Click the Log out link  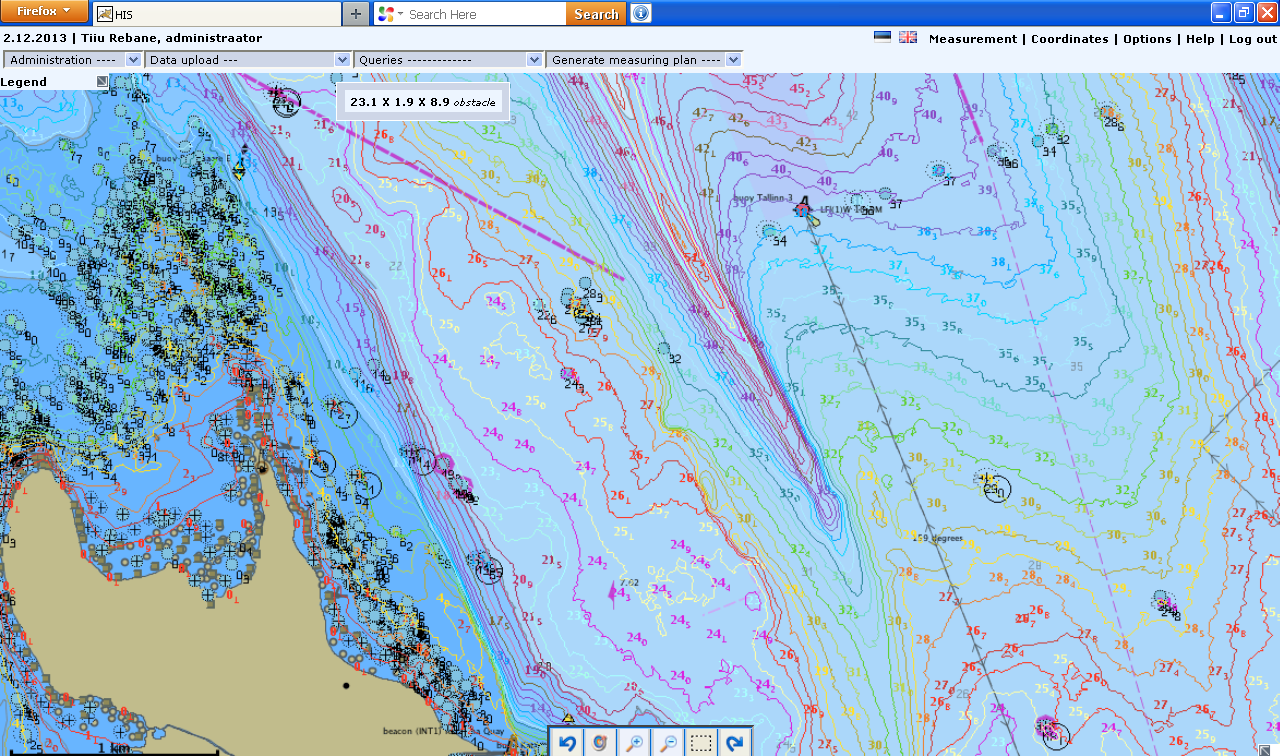[1253, 39]
